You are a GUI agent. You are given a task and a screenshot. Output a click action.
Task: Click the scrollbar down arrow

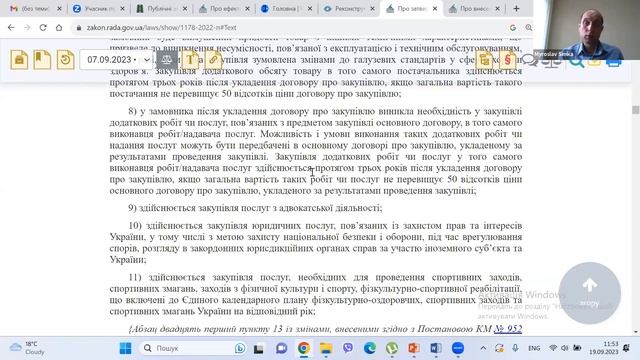tap(636, 332)
